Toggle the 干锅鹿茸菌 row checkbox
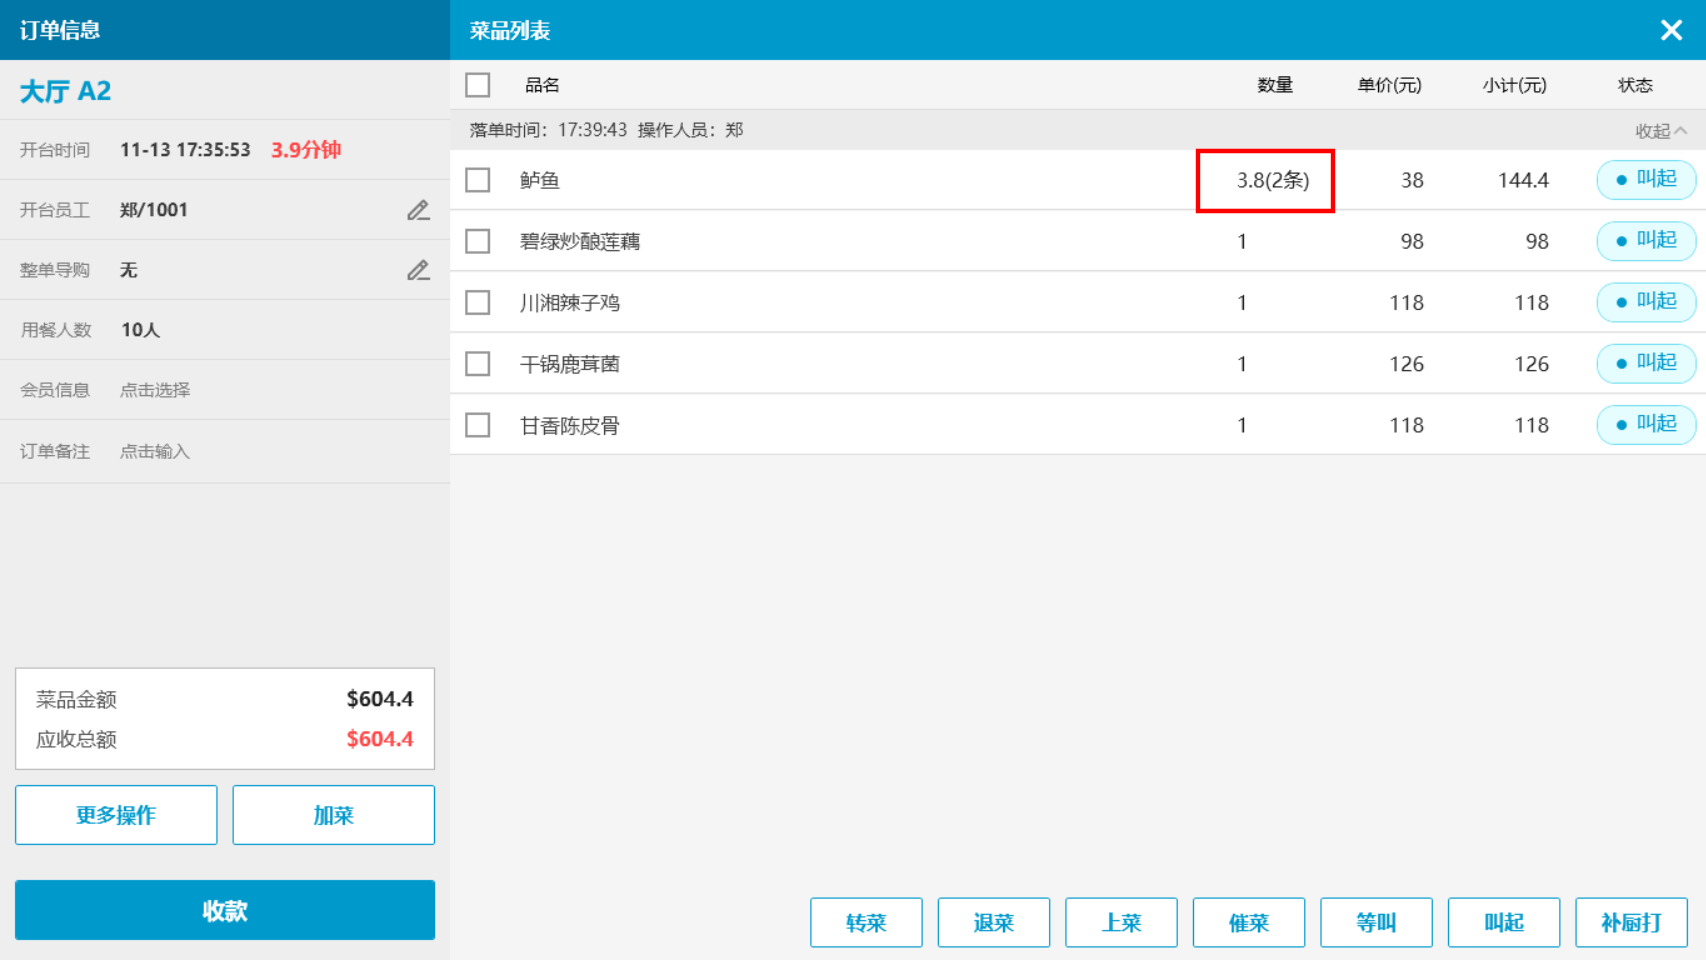Screen dimensions: 1706x960 point(478,364)
